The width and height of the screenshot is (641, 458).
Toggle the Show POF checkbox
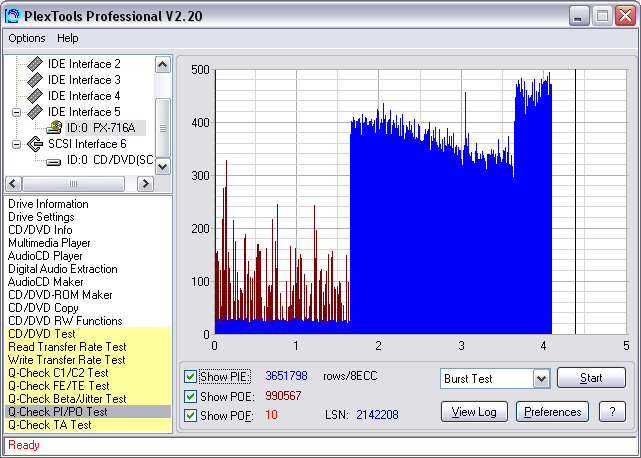pyautogui.click(x=190, y=415)
